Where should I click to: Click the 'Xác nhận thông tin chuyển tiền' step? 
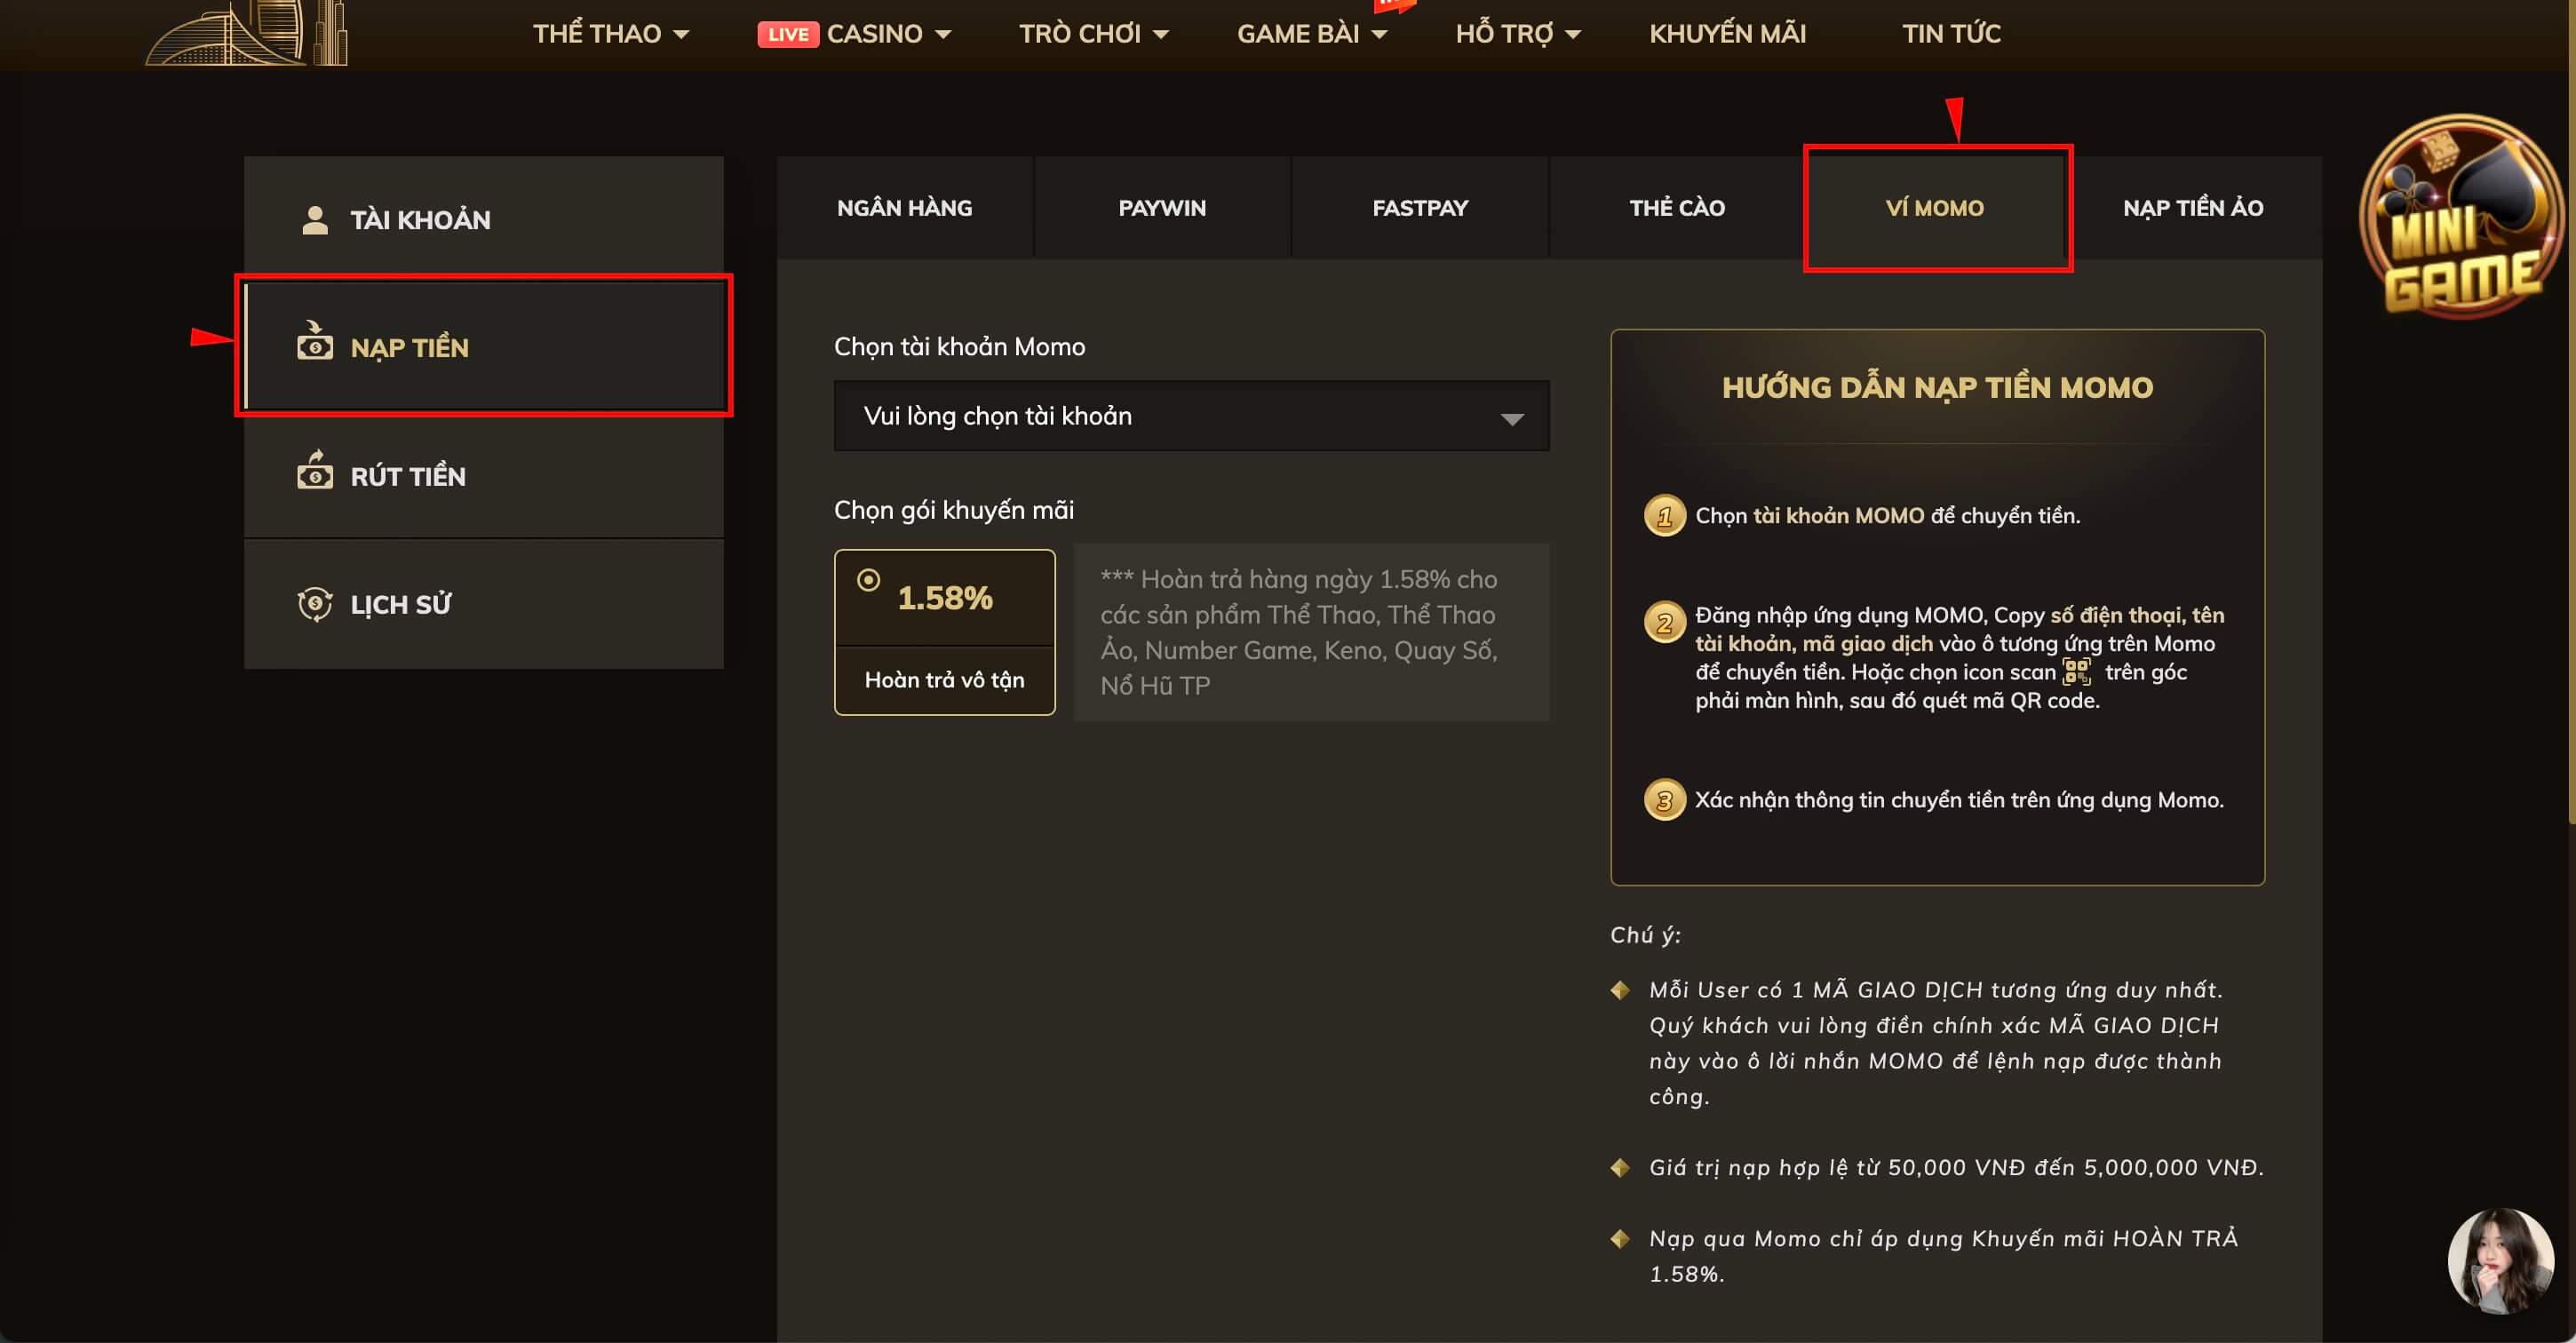point(1959,800)
